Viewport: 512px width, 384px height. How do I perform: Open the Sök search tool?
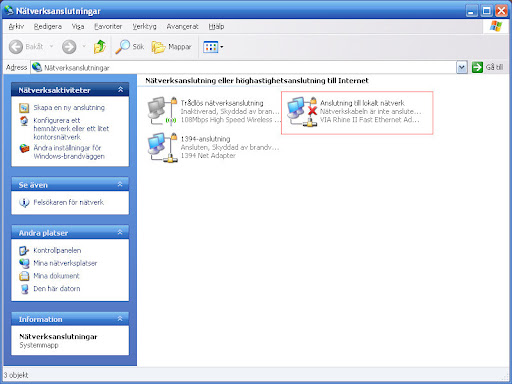pyautogui.click(x=129, y=47)
